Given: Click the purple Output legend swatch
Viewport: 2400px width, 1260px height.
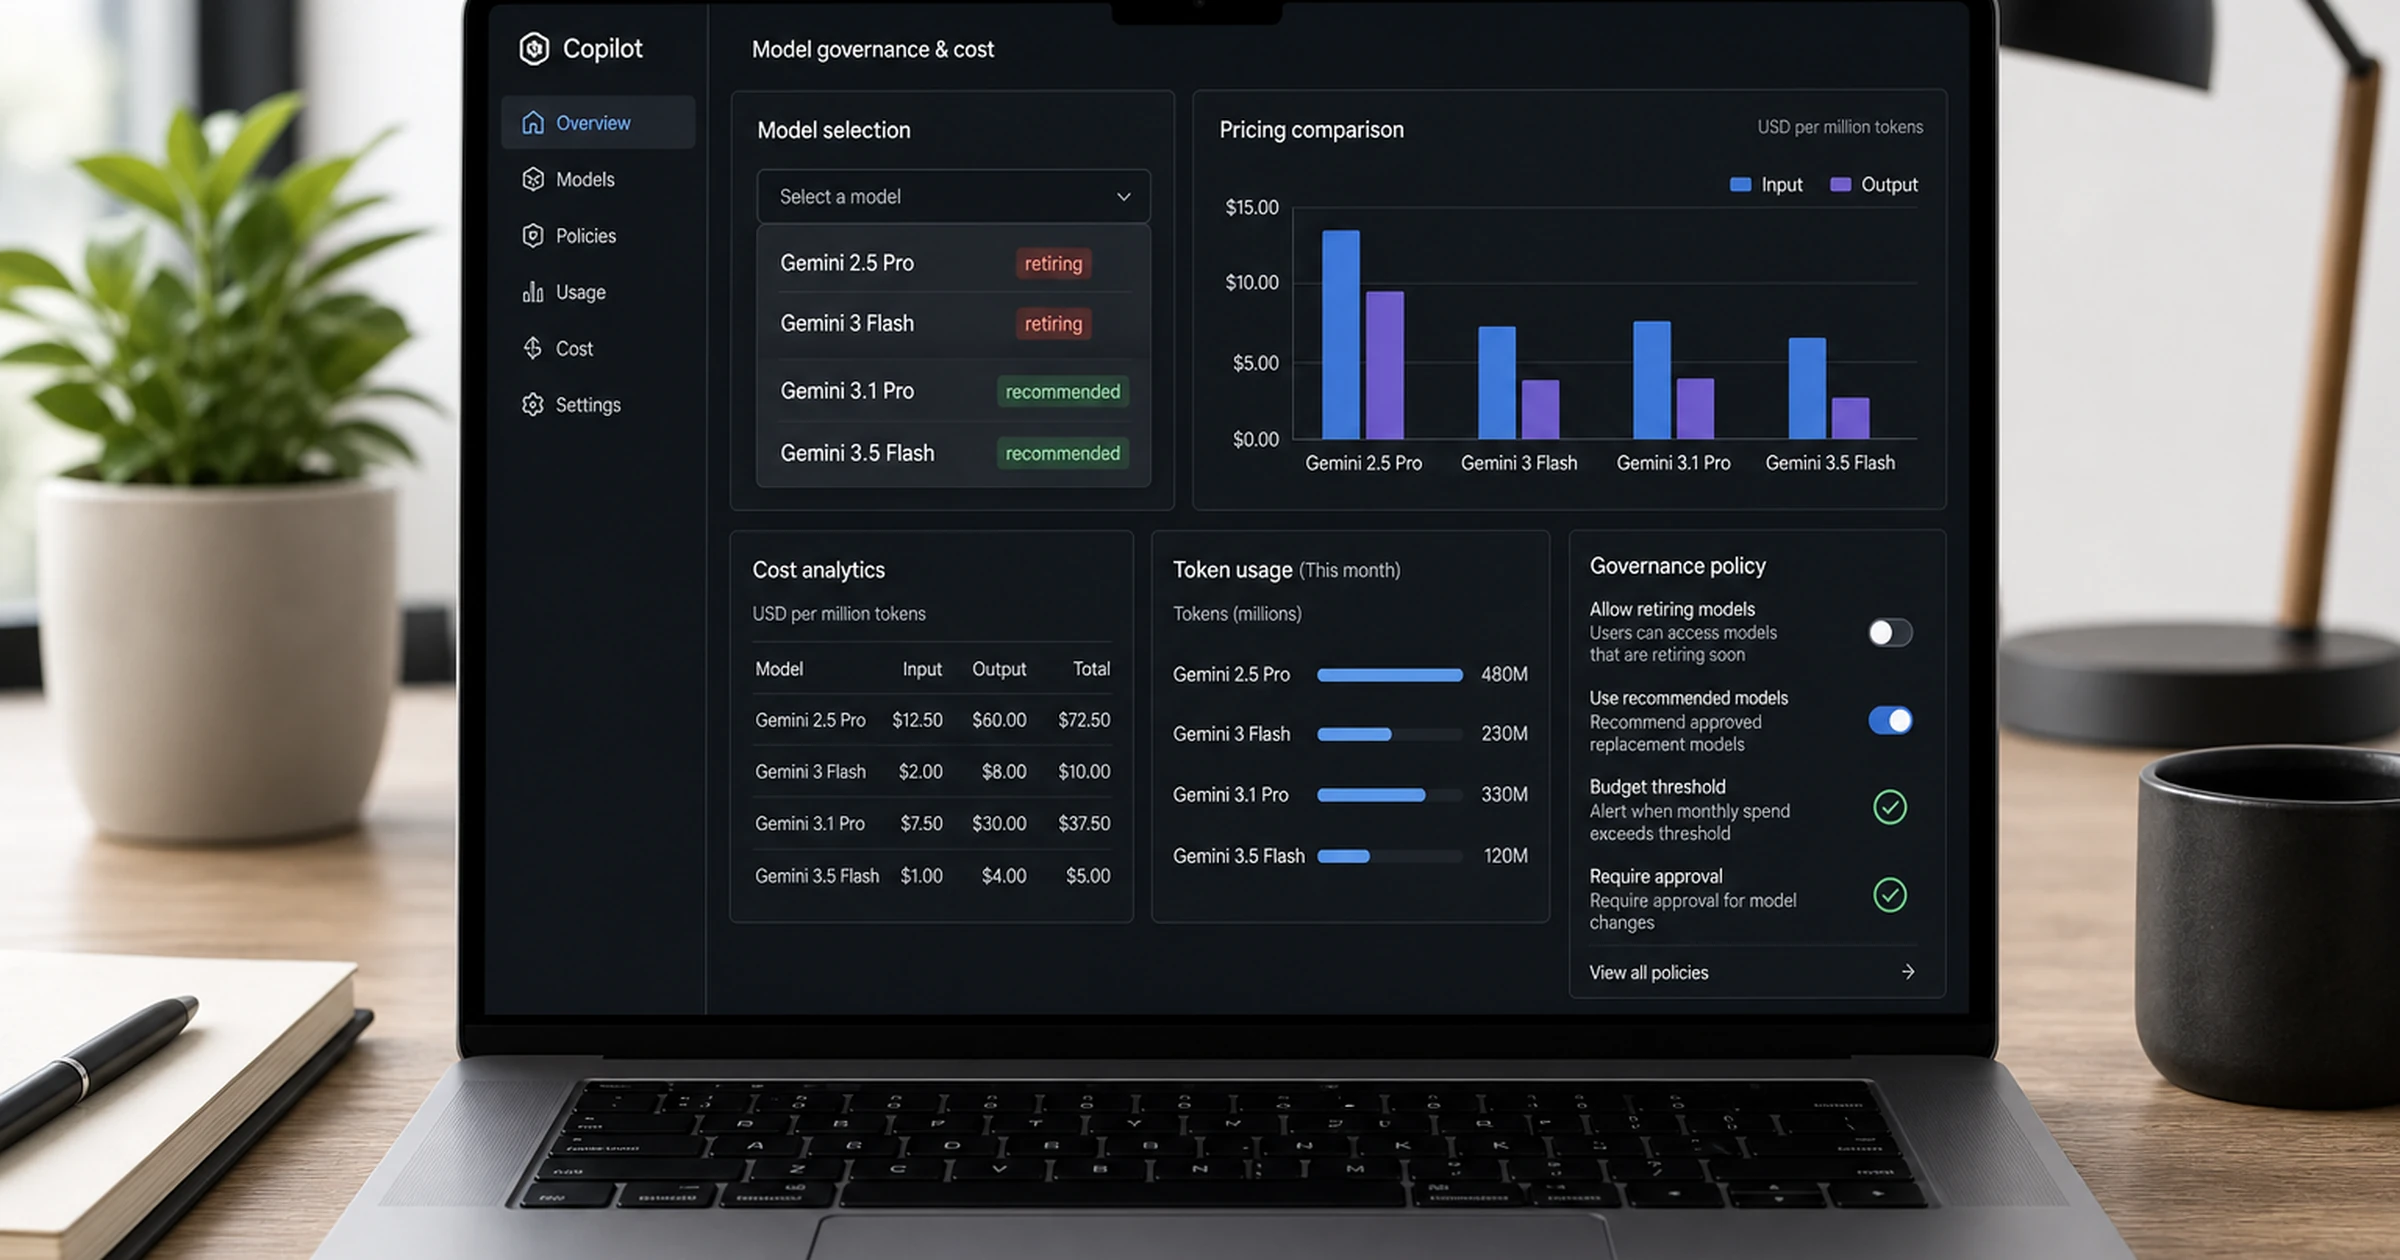Looking at the screenshot, I should click(x=1840, y=184).
